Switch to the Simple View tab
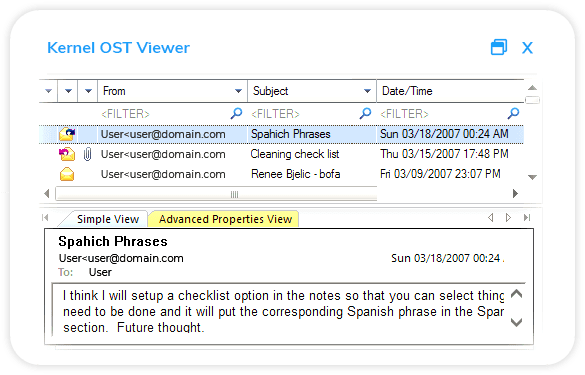 coord(108,219)
